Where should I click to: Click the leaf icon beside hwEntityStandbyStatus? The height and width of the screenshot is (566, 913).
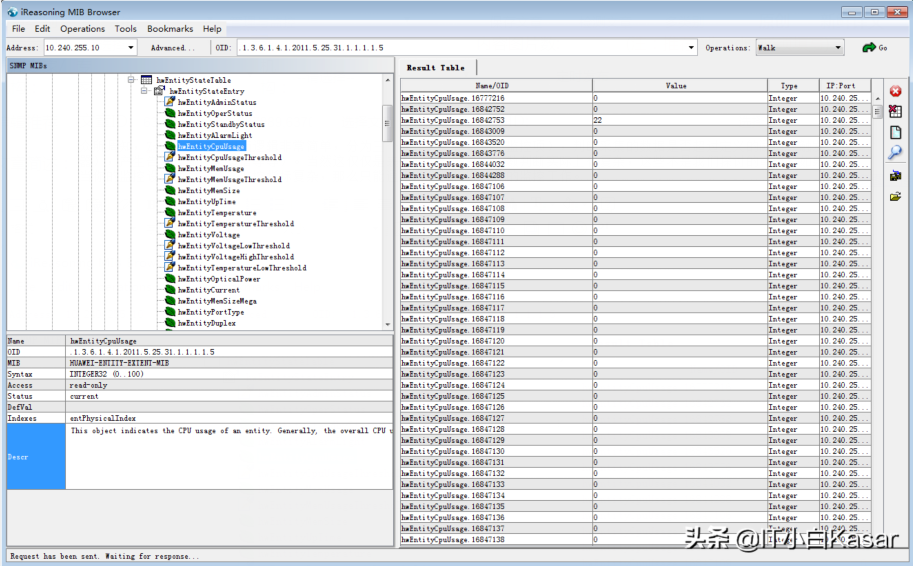tap(169, 124)
